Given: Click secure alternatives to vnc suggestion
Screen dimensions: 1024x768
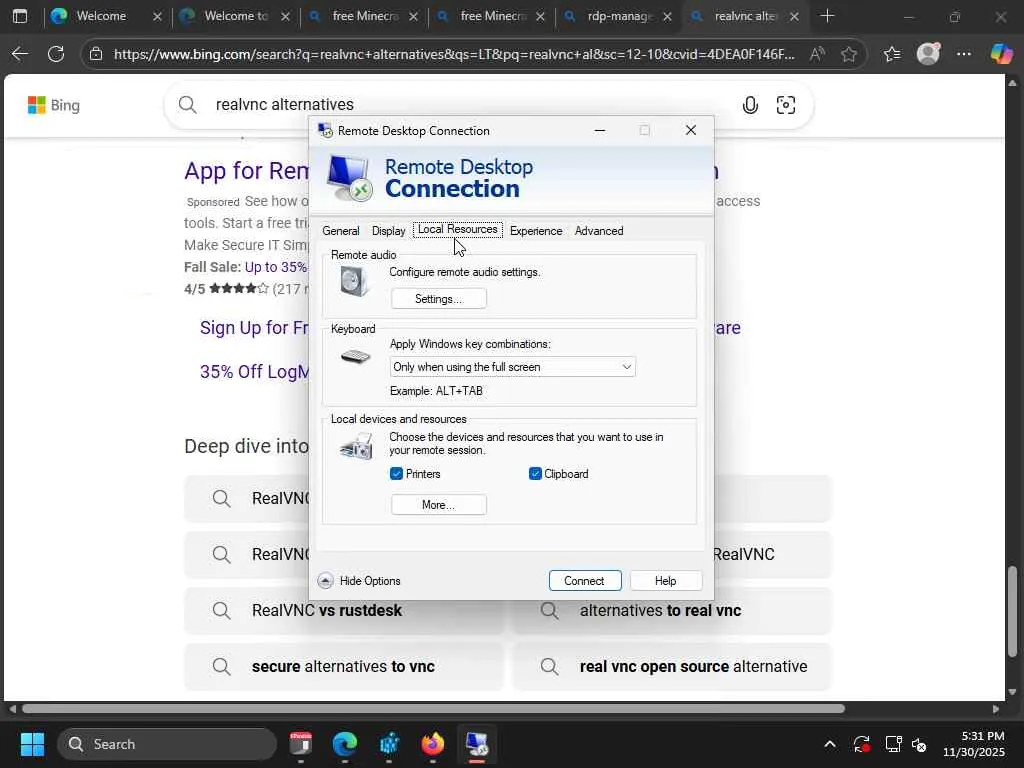Looking at the screenshot, I should (344, 667).
